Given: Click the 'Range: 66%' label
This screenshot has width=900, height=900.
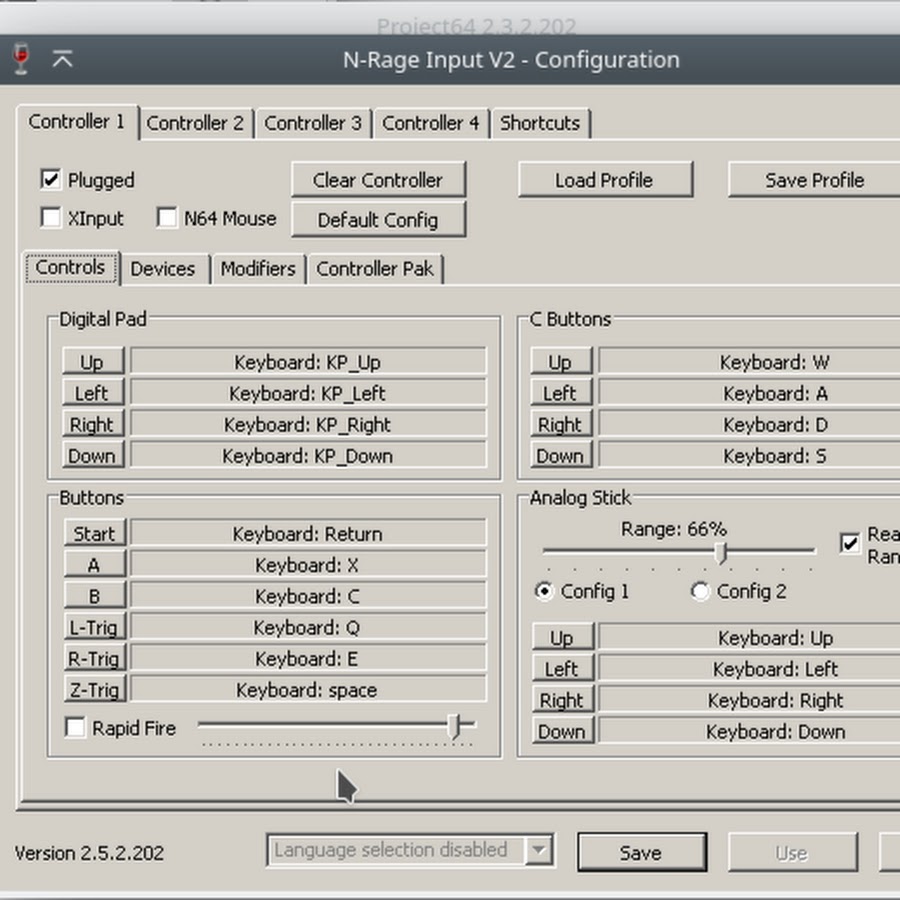Looking at the screenshot, I should click(674, 529).
